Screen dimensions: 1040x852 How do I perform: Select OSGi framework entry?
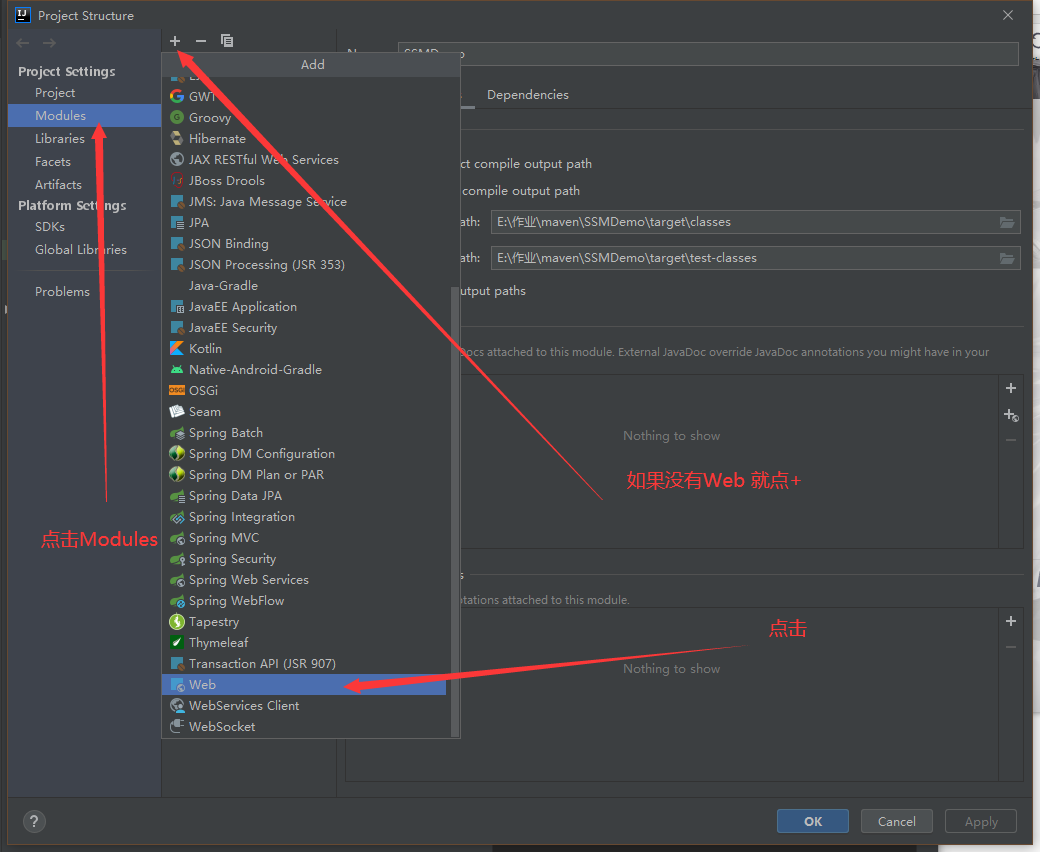[x=304, y=391]
